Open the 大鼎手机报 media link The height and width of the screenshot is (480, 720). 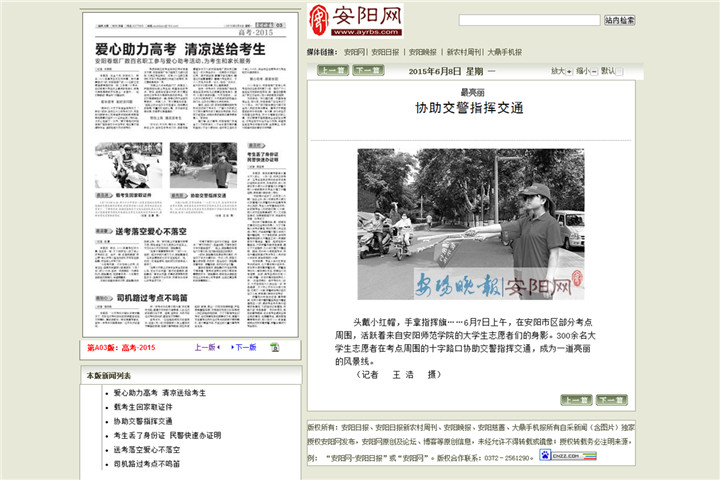(x=504, y=52)
